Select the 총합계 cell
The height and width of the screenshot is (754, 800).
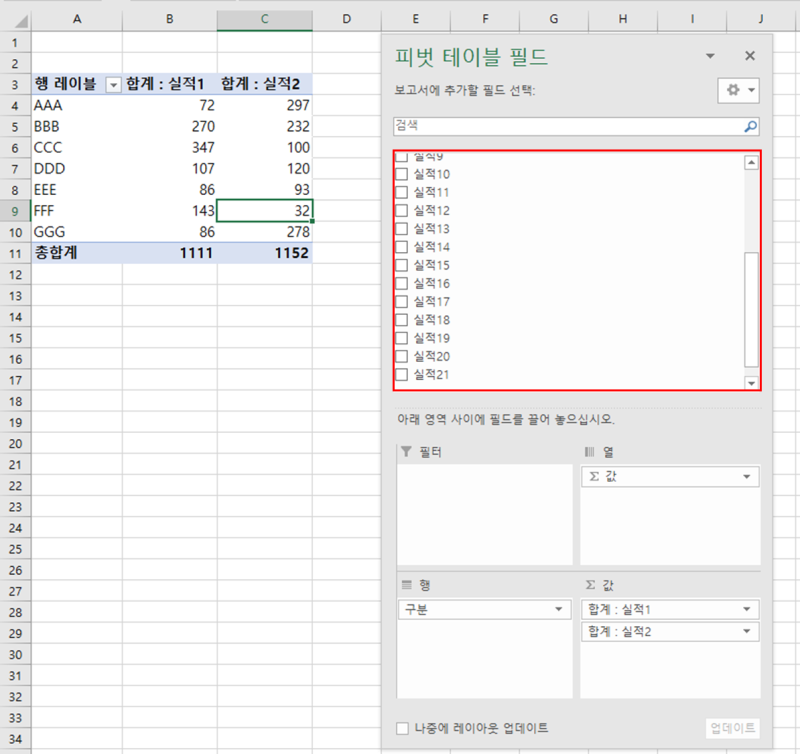click(x=77, y=253)
